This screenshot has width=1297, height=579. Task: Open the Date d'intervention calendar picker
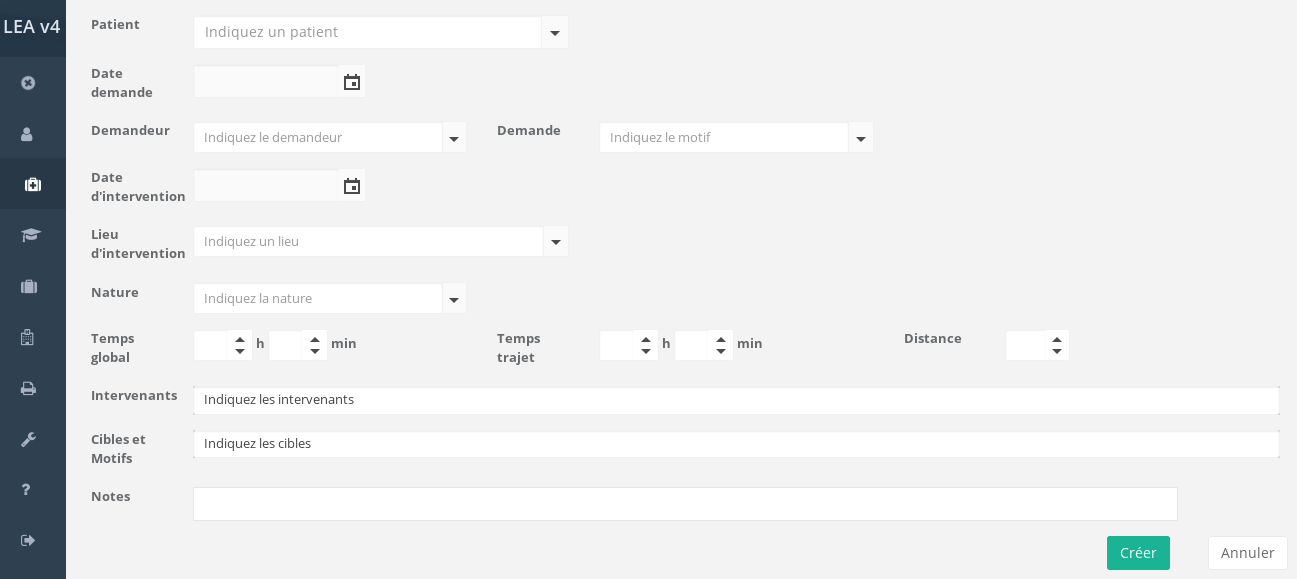[x=352, y=187]
